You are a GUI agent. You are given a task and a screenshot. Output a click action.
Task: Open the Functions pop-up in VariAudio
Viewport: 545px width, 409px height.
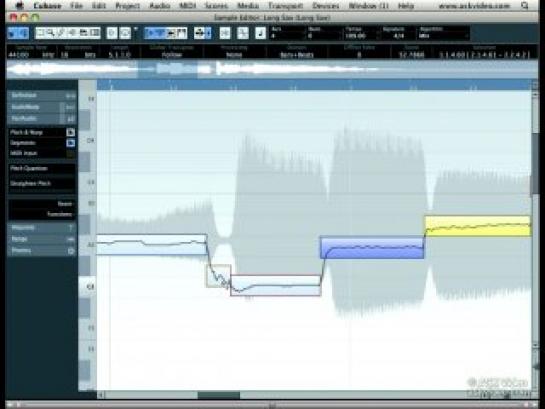coord(59,214)
